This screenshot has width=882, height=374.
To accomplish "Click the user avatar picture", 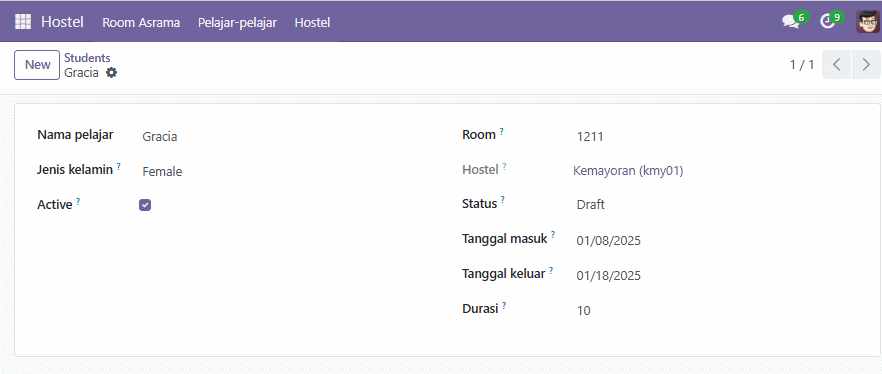I will tap(867, 22).
